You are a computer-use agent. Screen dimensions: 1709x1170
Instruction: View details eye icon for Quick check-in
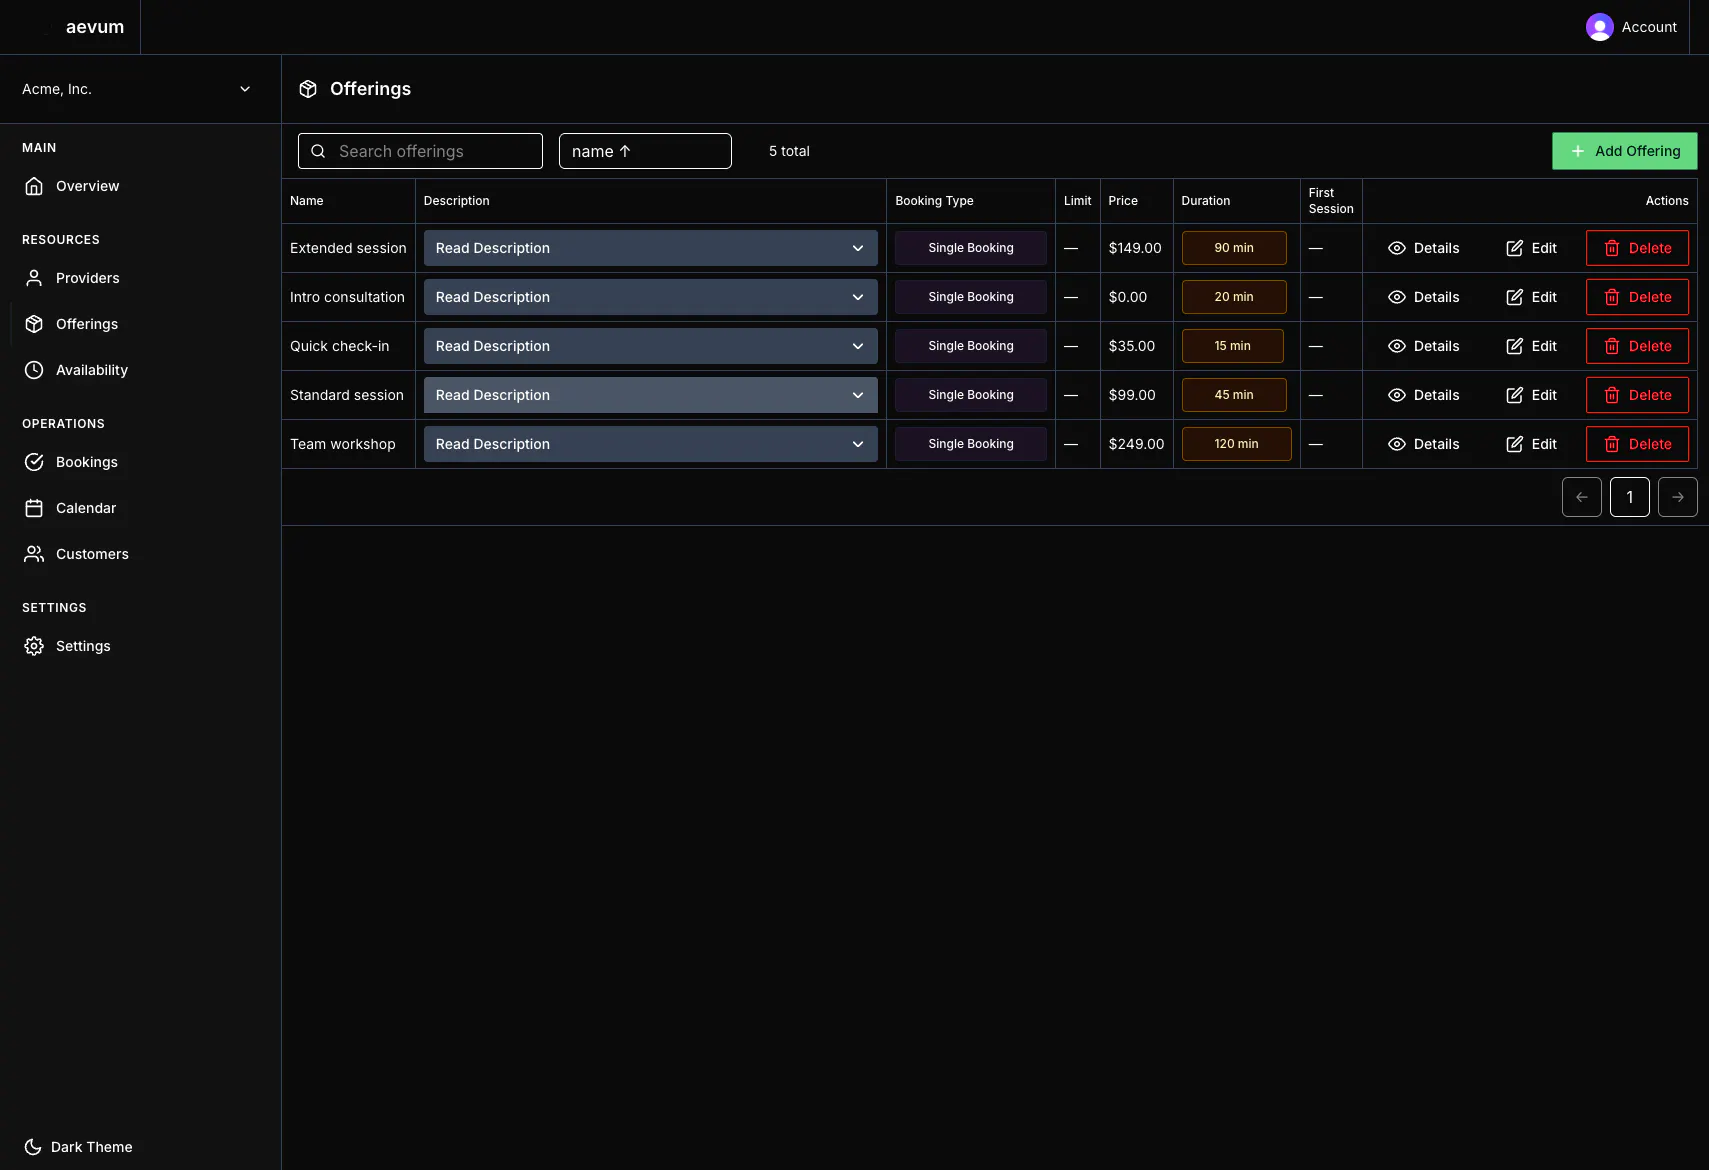[1397, 346]
